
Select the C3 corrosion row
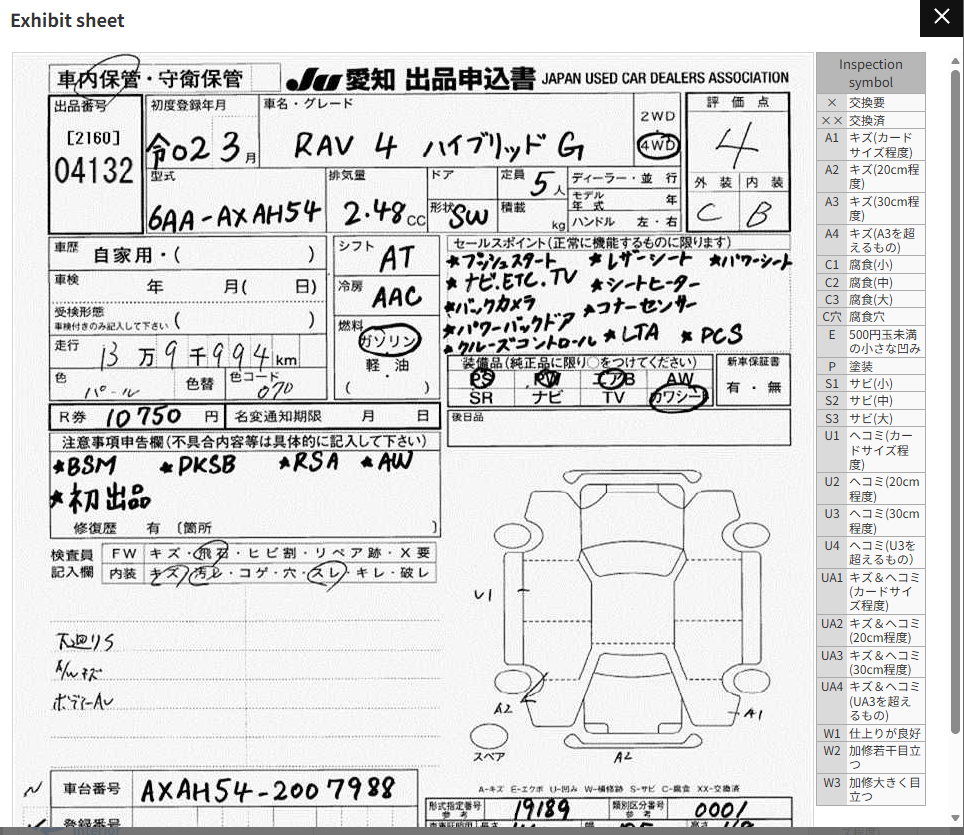pos(871,299)
